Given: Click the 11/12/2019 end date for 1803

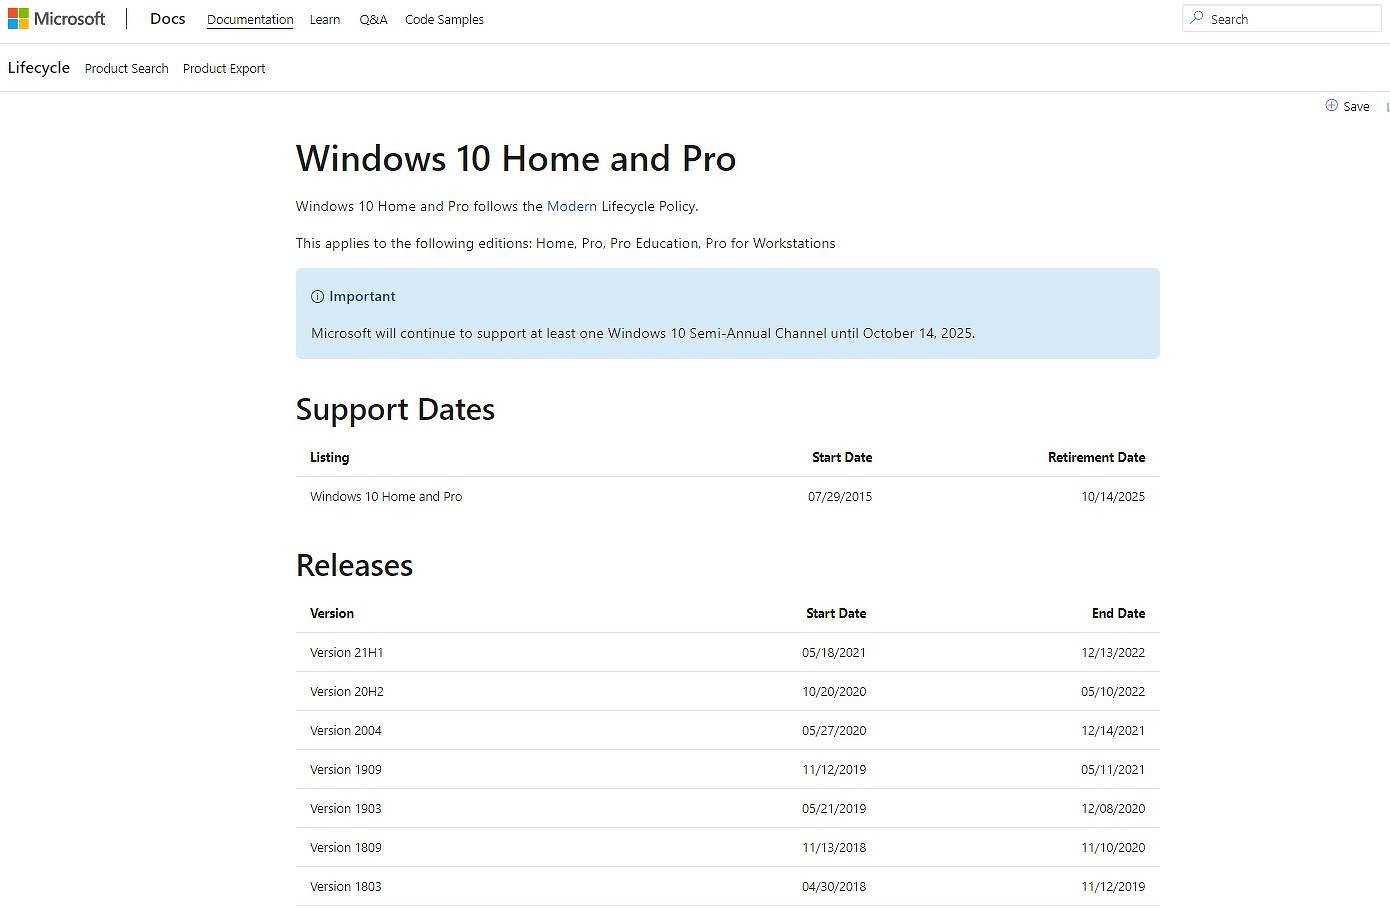Looking at the screenshot, I should (x=1113, y=886).
